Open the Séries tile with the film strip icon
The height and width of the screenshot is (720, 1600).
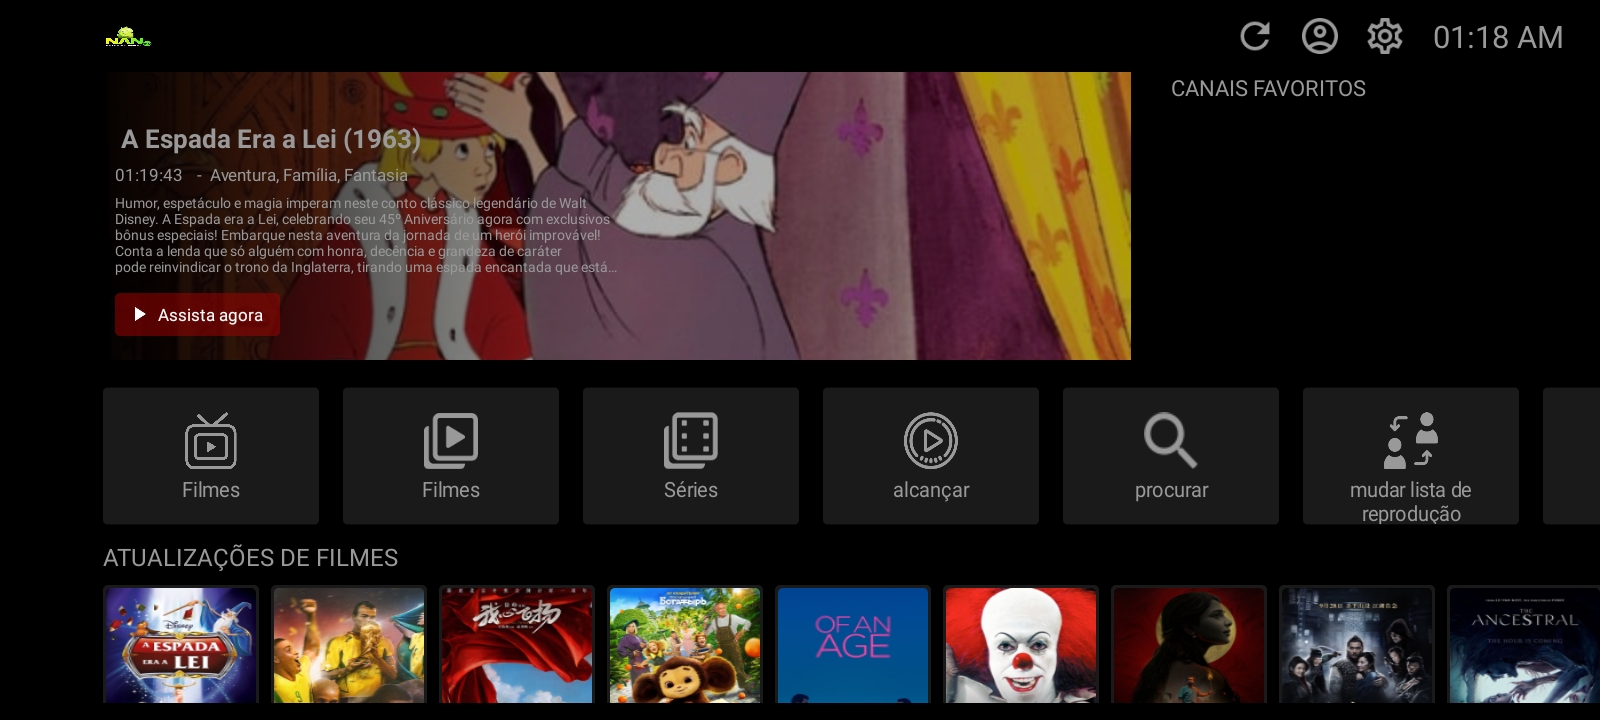pyautogui.click(x=691, y=456)
